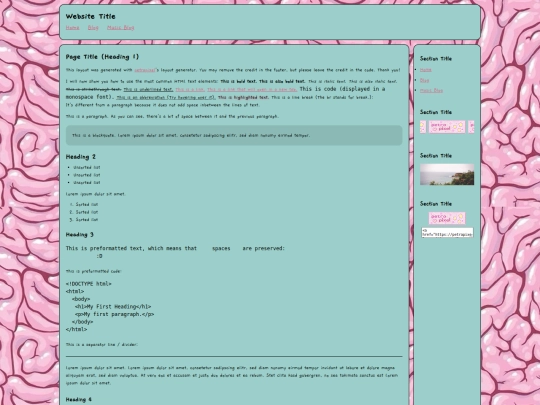Click the blockquote lorem ipsum box
The image size is (540, 405).
click(x=234, y=135)
